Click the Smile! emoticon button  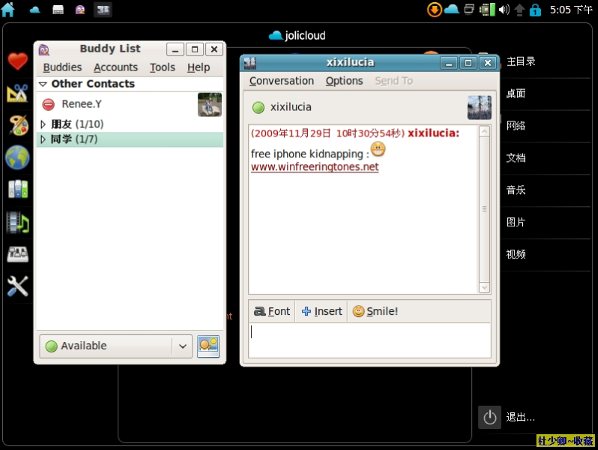pos(375,311)
